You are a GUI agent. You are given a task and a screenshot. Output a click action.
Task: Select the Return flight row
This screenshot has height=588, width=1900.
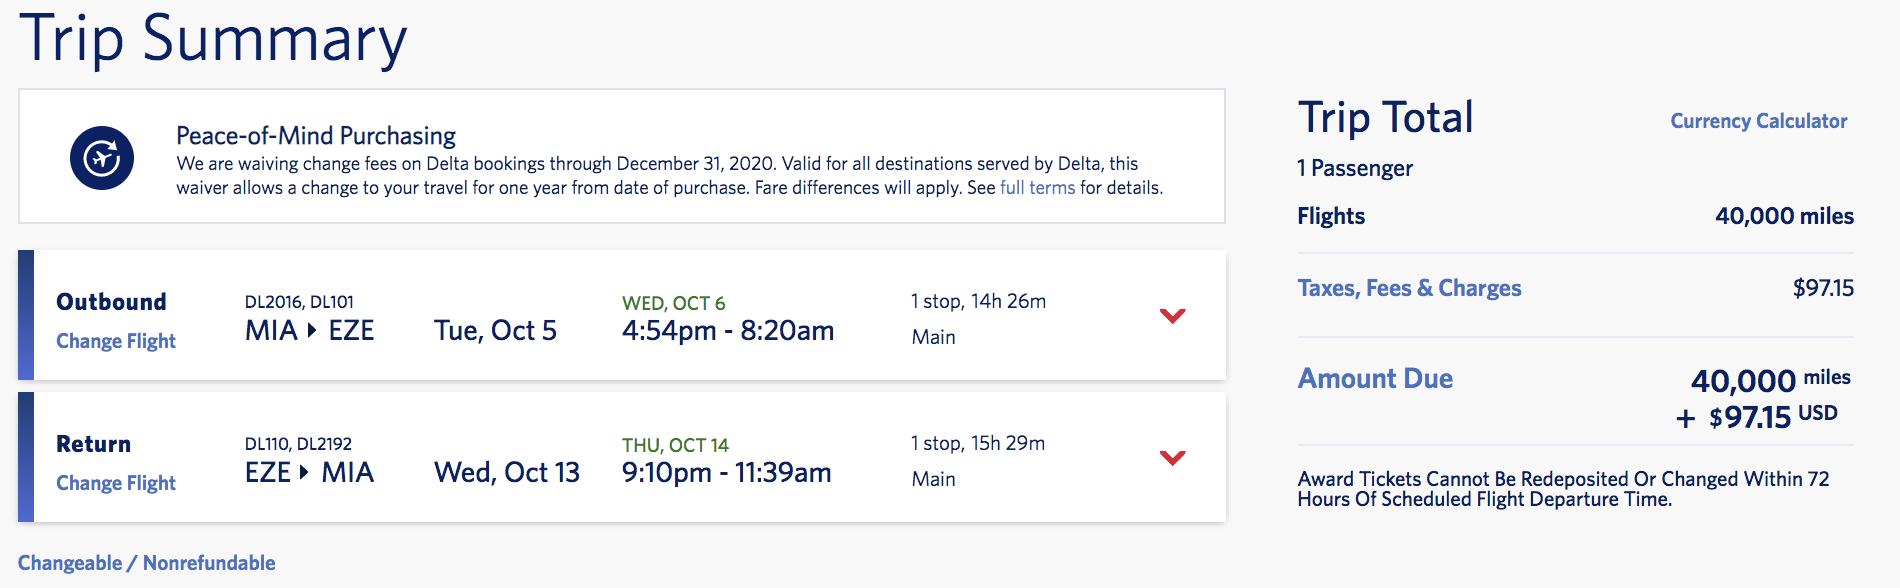[x=622, y=457]
